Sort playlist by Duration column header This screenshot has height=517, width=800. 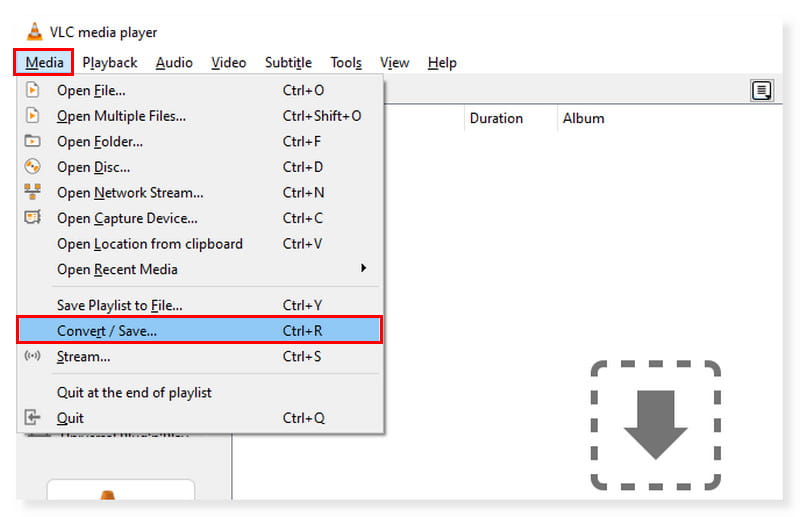[496, 118]
